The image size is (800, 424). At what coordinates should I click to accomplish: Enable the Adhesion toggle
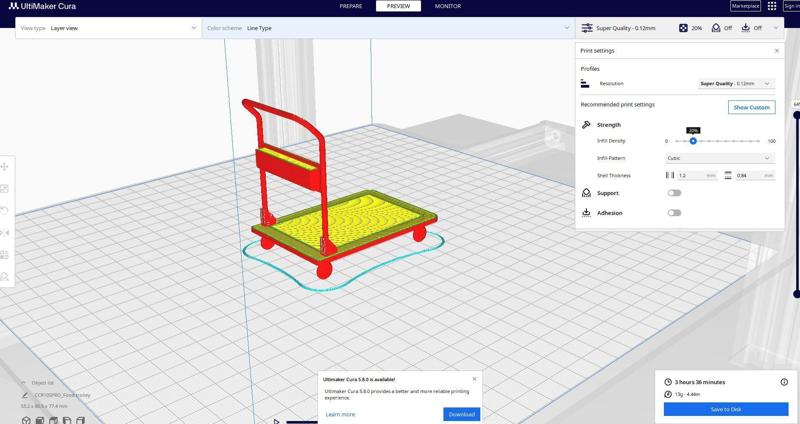point(674,213)
